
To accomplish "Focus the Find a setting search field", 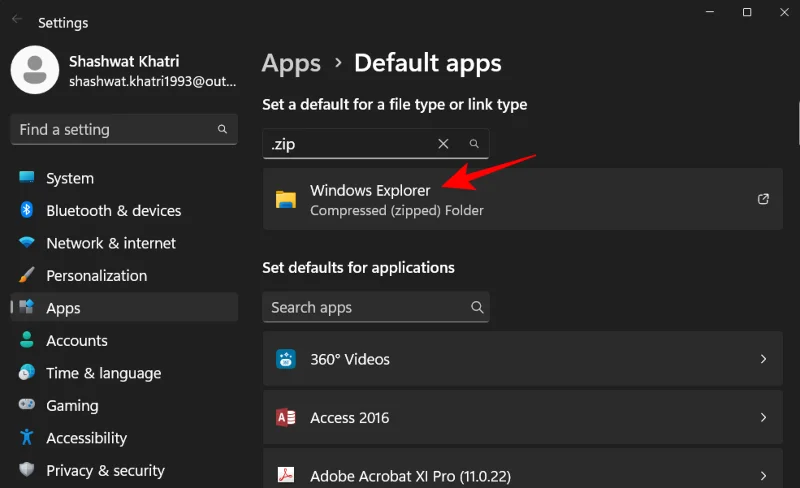I will pyautogui.click(x=124, y=129).
